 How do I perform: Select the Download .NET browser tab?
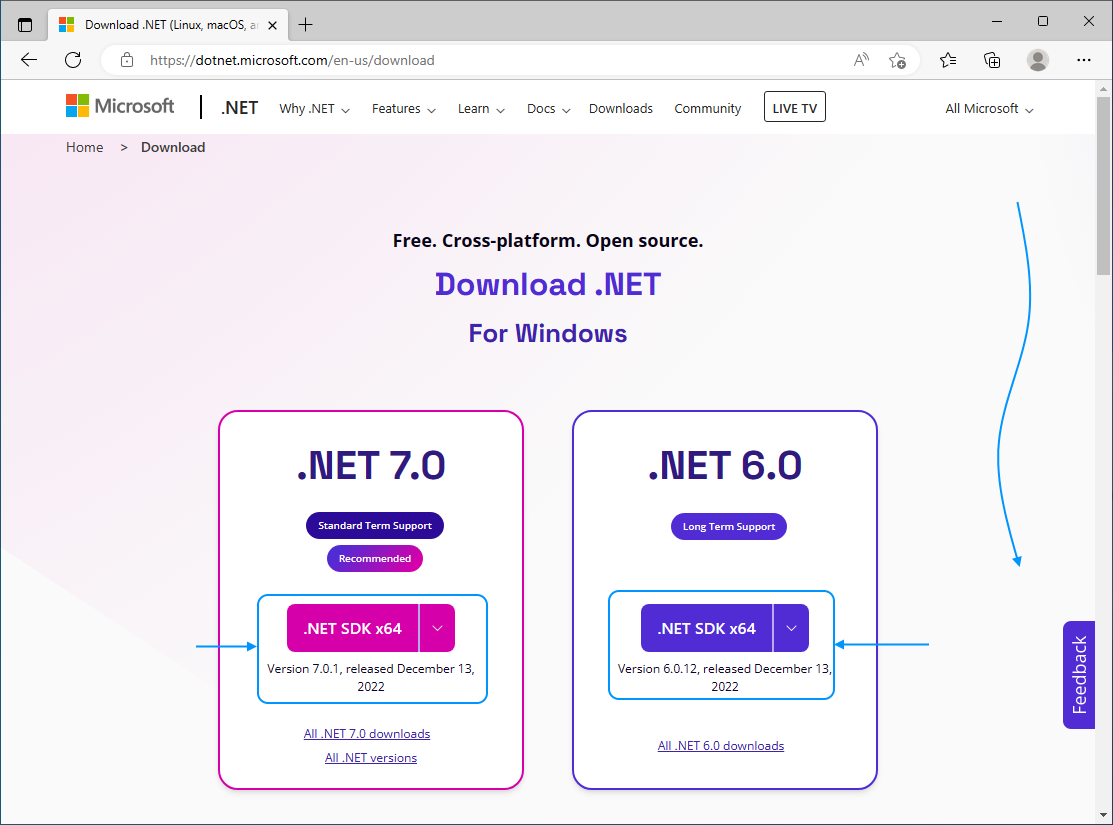click(169, 25)
